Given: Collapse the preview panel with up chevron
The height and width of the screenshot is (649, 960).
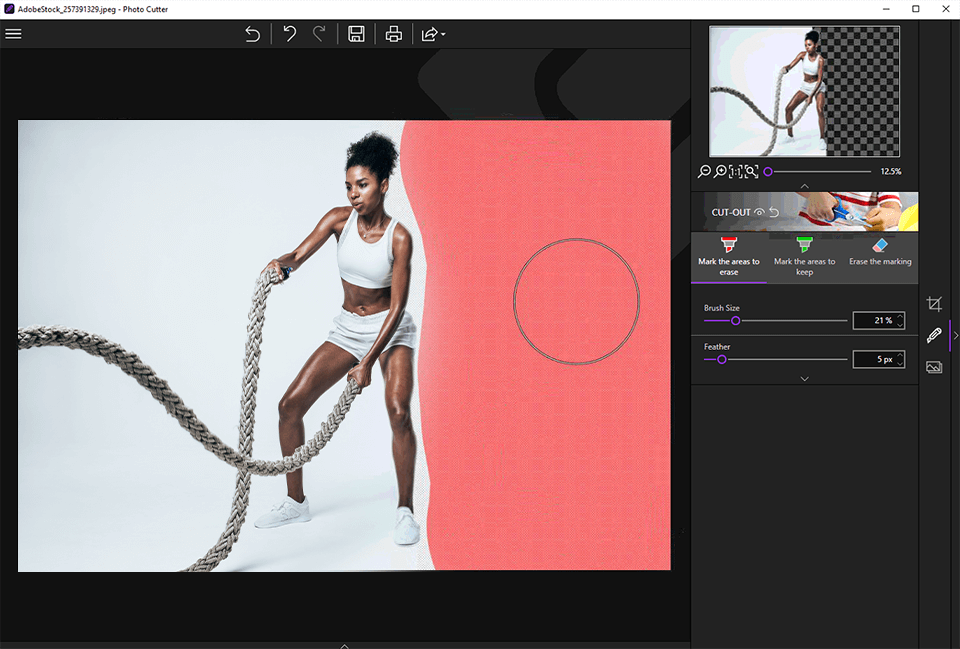Looking at the screenshot, I should [x=804, y=186].
